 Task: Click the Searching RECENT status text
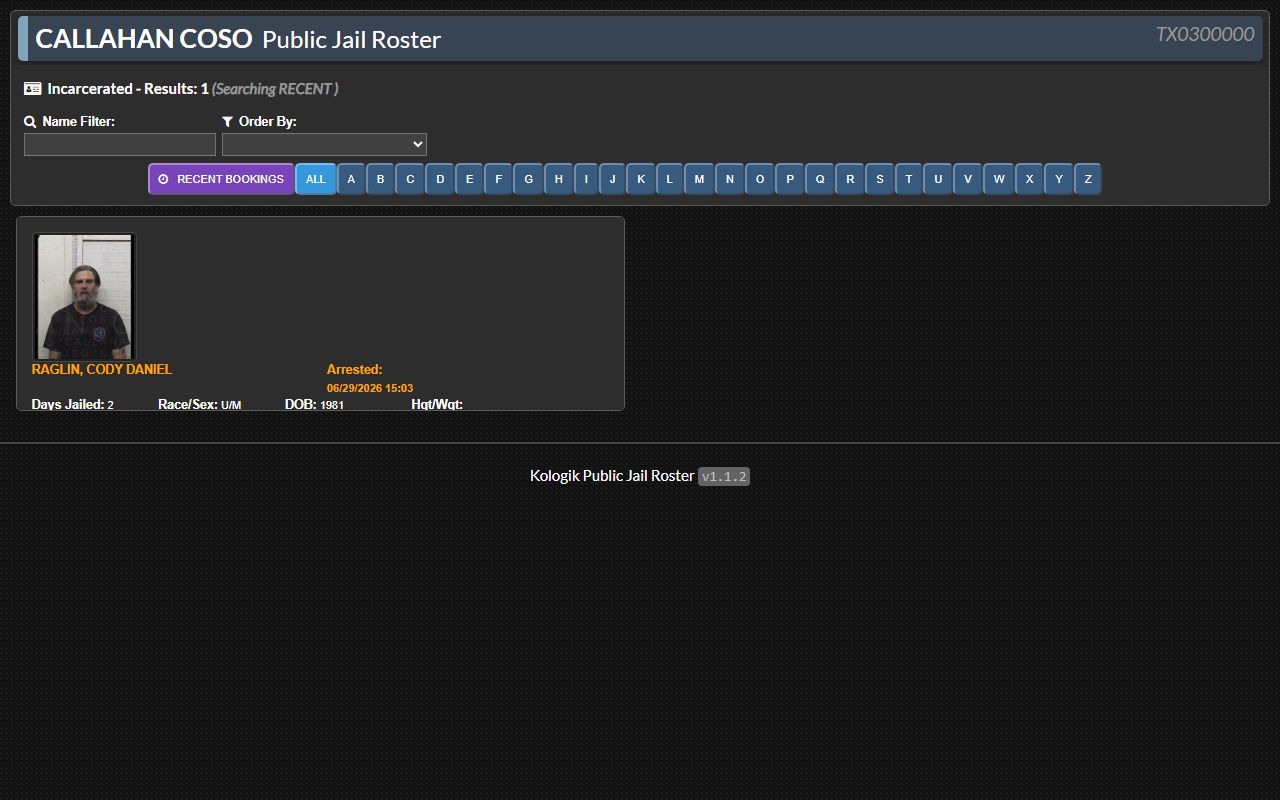pos(275,89)
